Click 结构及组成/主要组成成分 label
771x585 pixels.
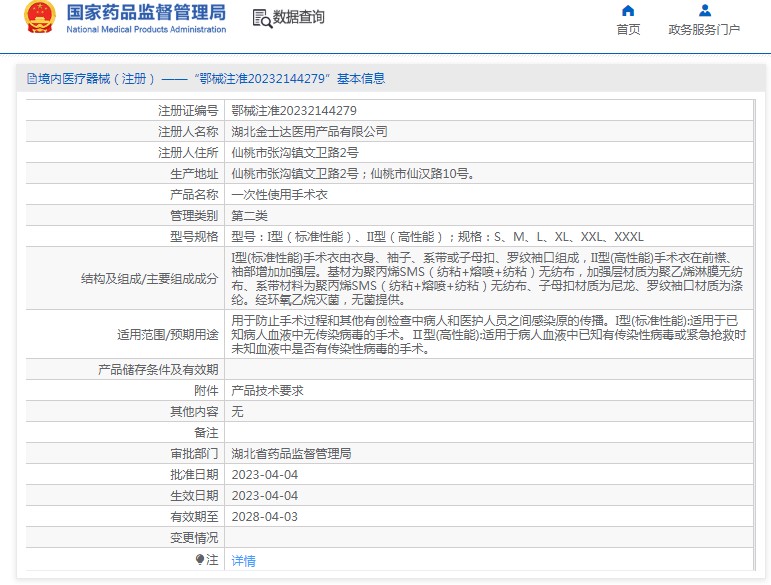click(149, 279)
